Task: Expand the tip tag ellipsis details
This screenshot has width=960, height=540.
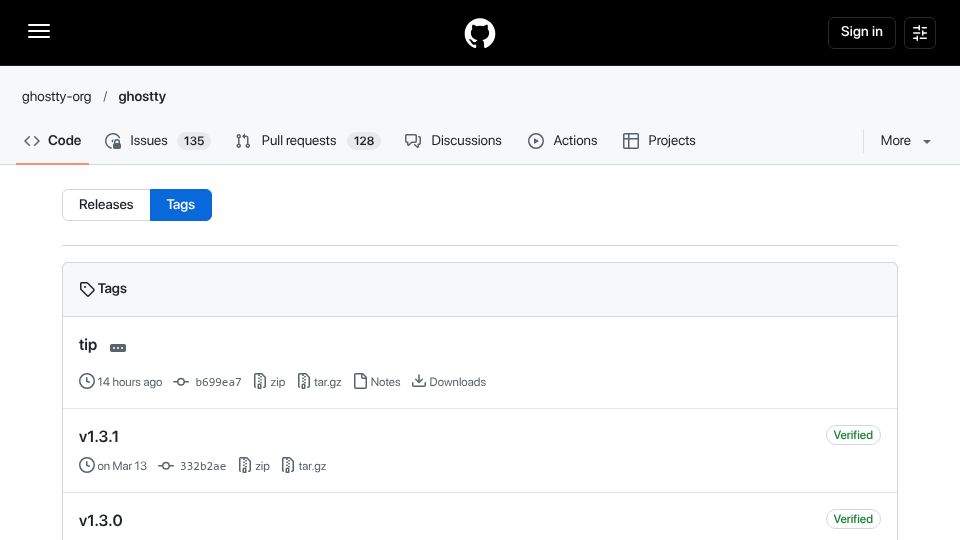Action: (x=118, y=348)
